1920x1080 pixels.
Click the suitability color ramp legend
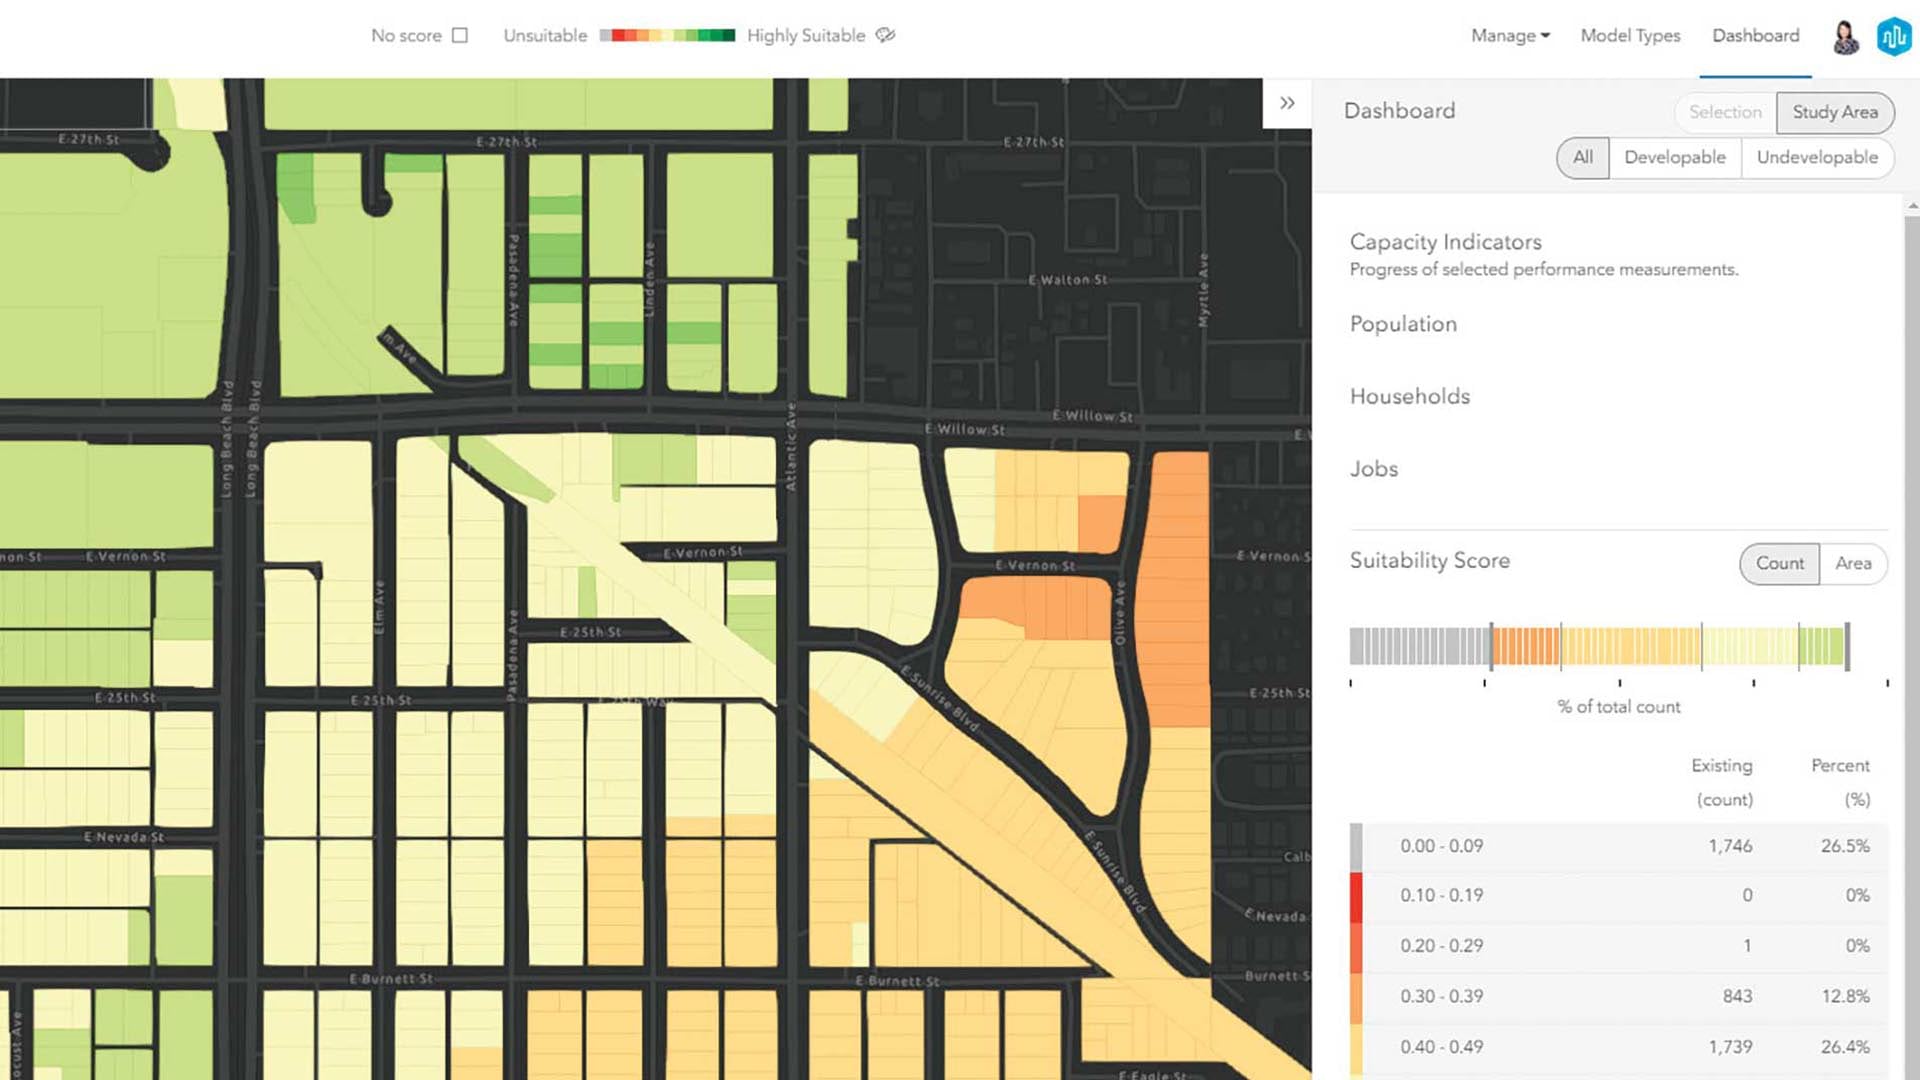[x=667, y=35]
